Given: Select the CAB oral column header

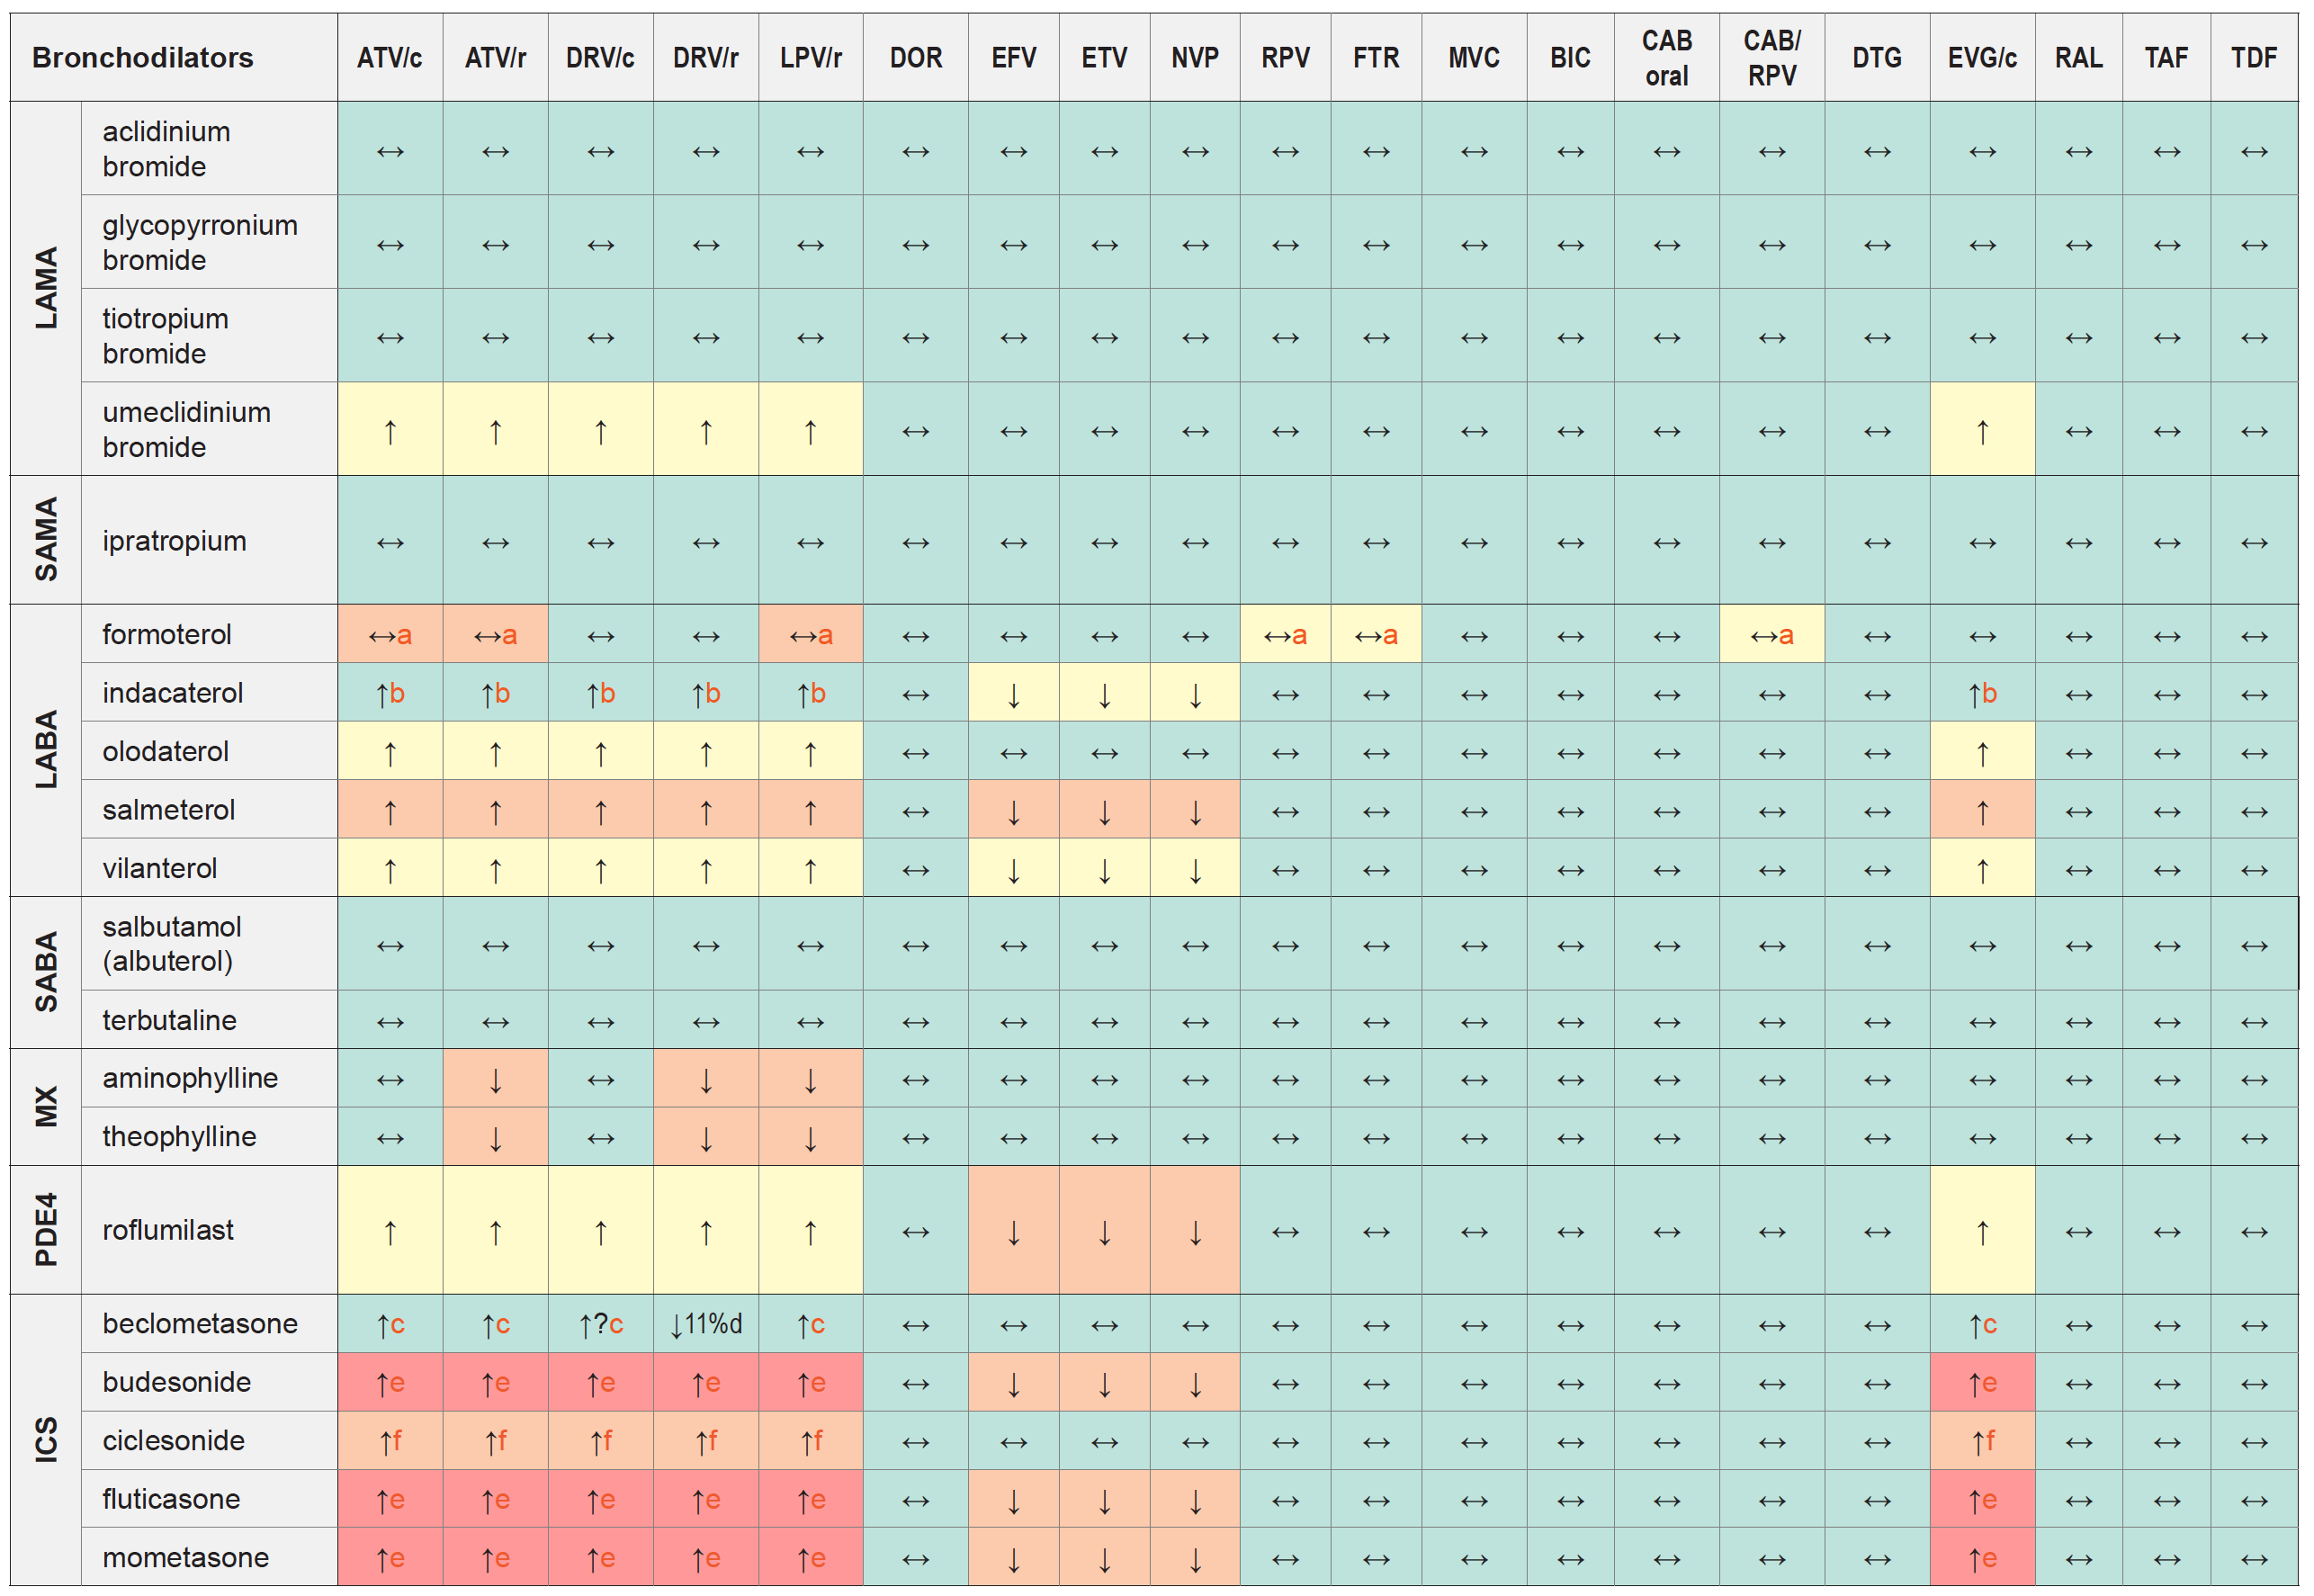Looking at the screenshot, I should [1666, 58].
